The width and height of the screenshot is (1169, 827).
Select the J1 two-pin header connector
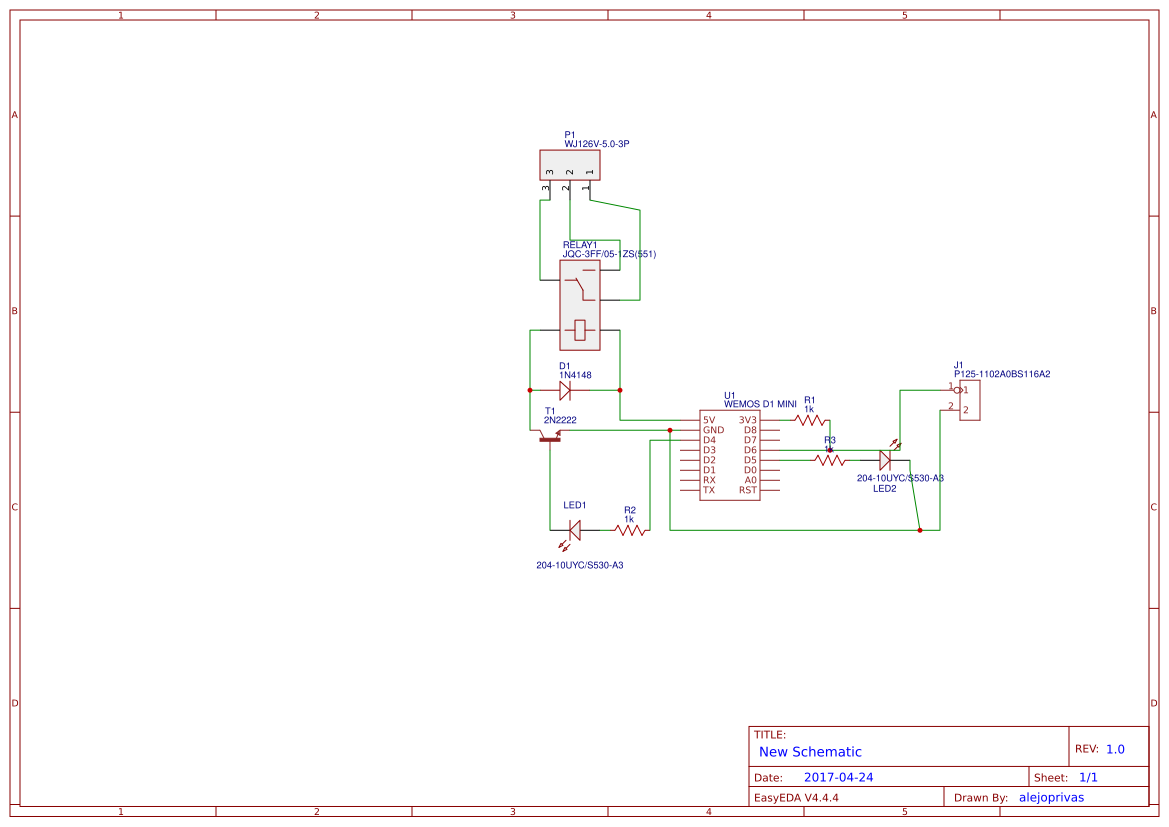969,400
